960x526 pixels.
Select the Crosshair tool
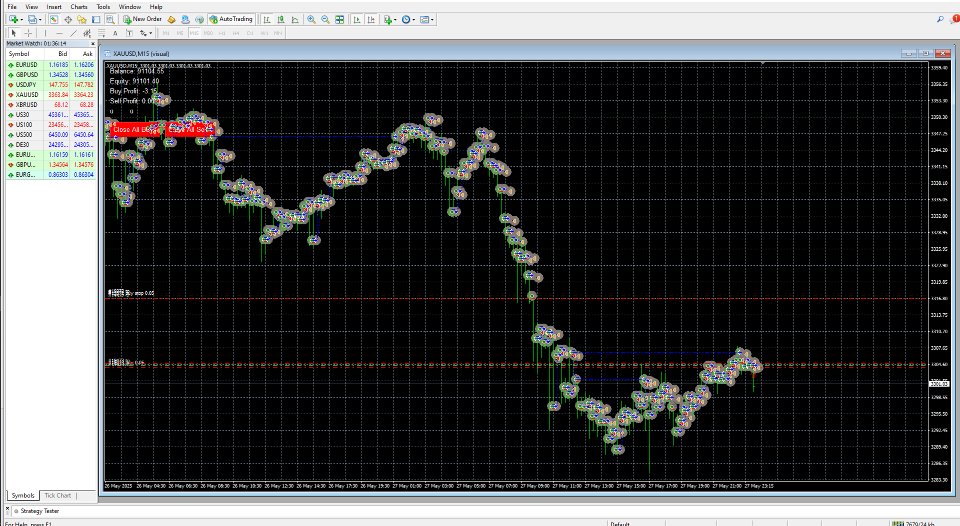[x=28, y=33]
